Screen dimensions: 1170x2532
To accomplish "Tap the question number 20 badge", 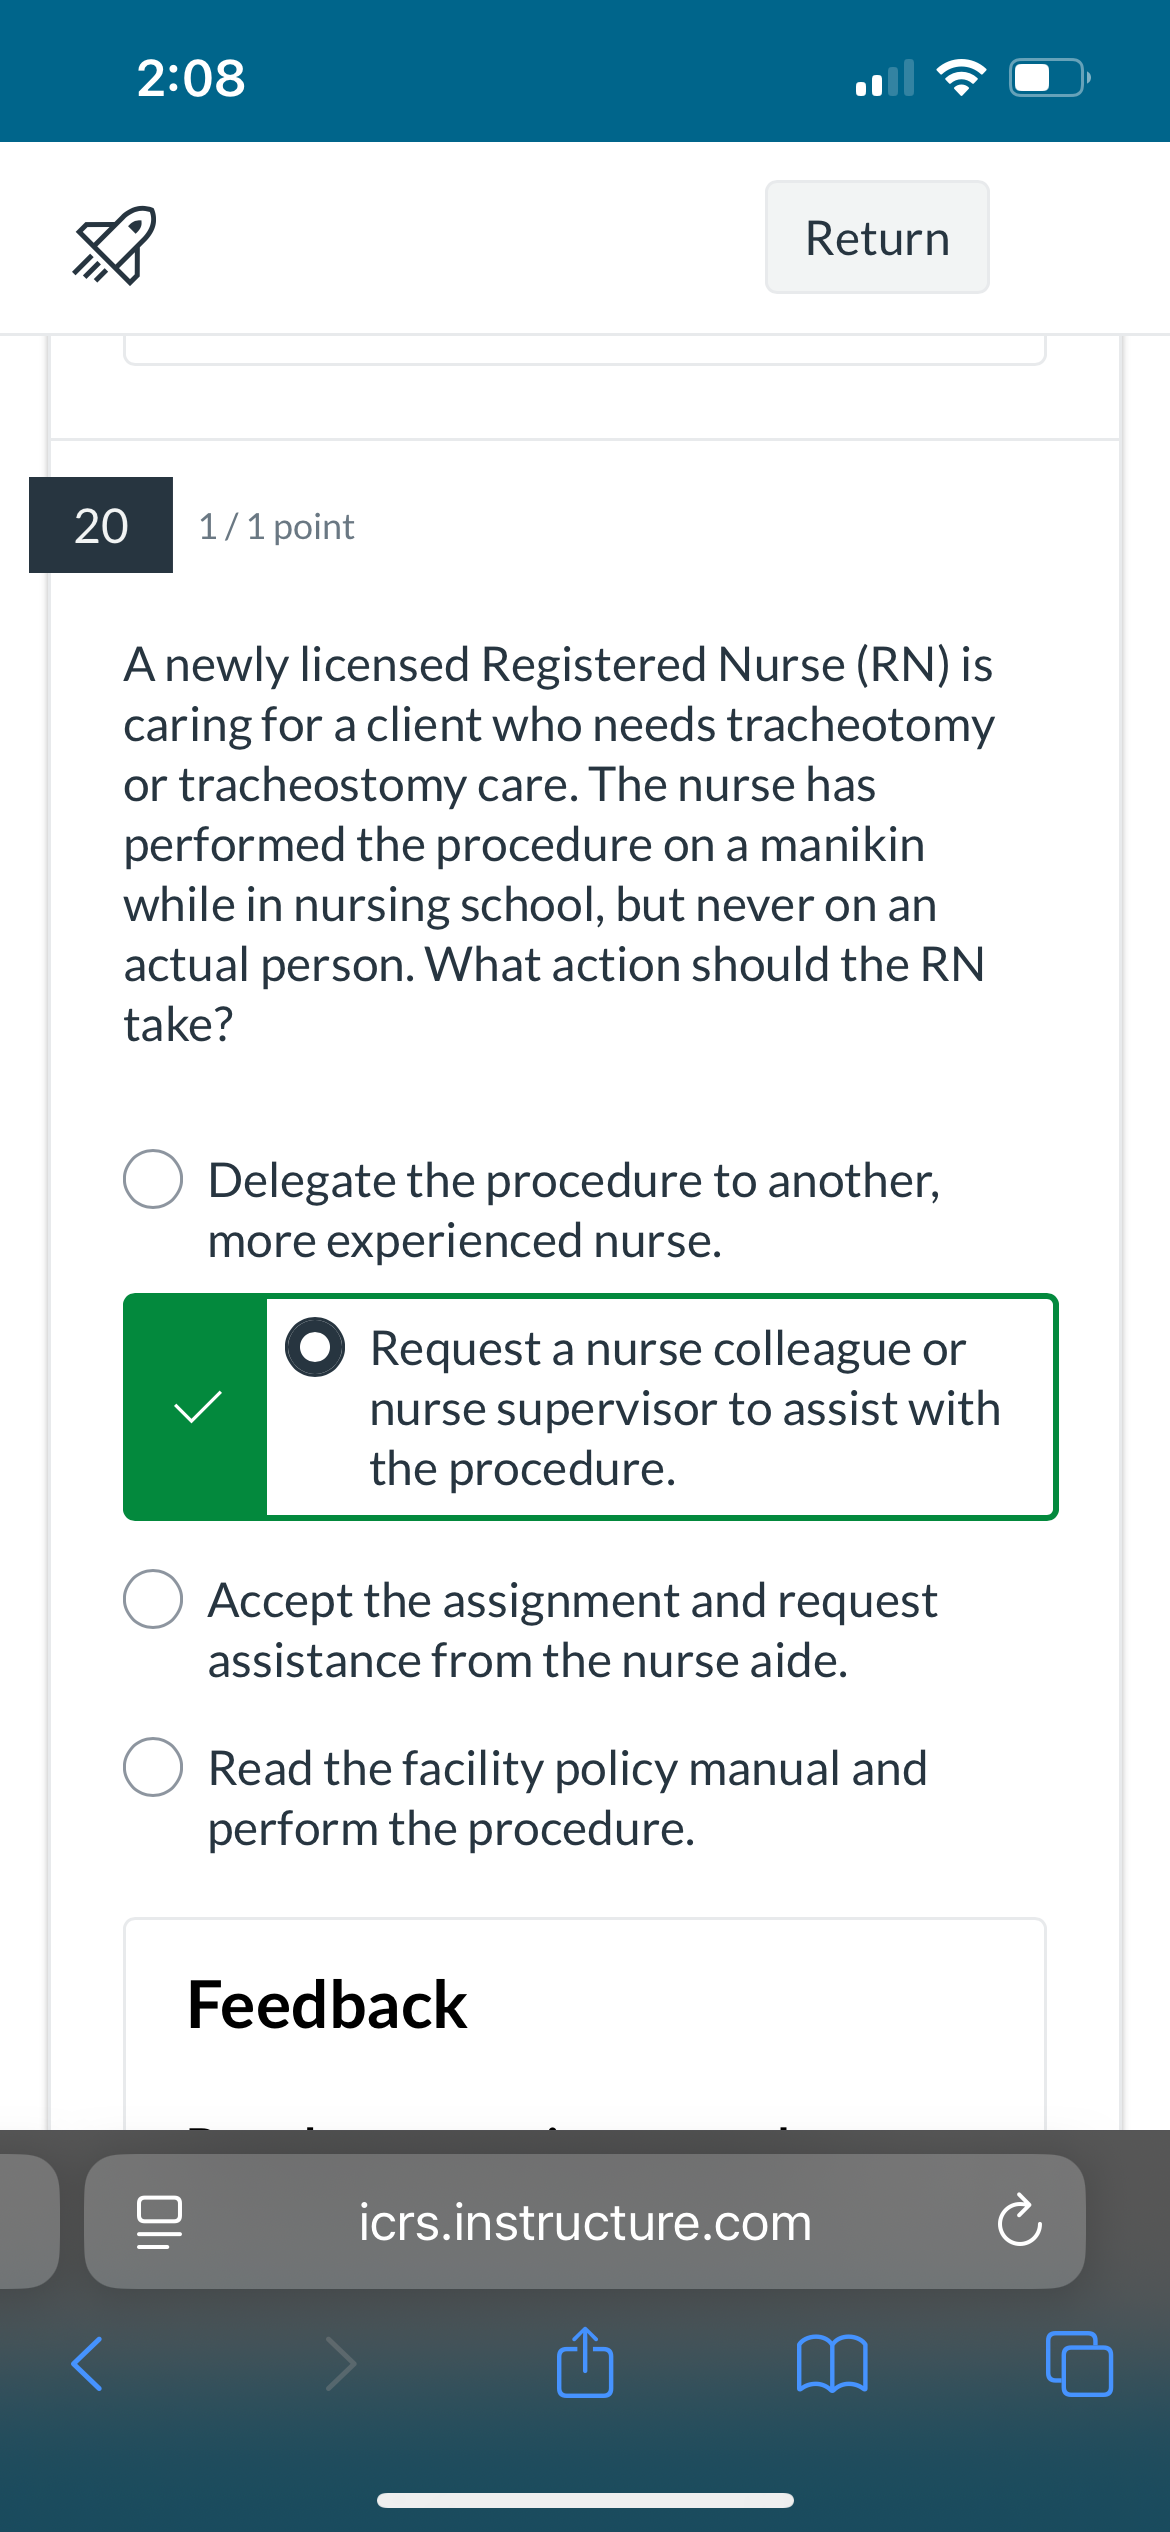I will point(101,525).
